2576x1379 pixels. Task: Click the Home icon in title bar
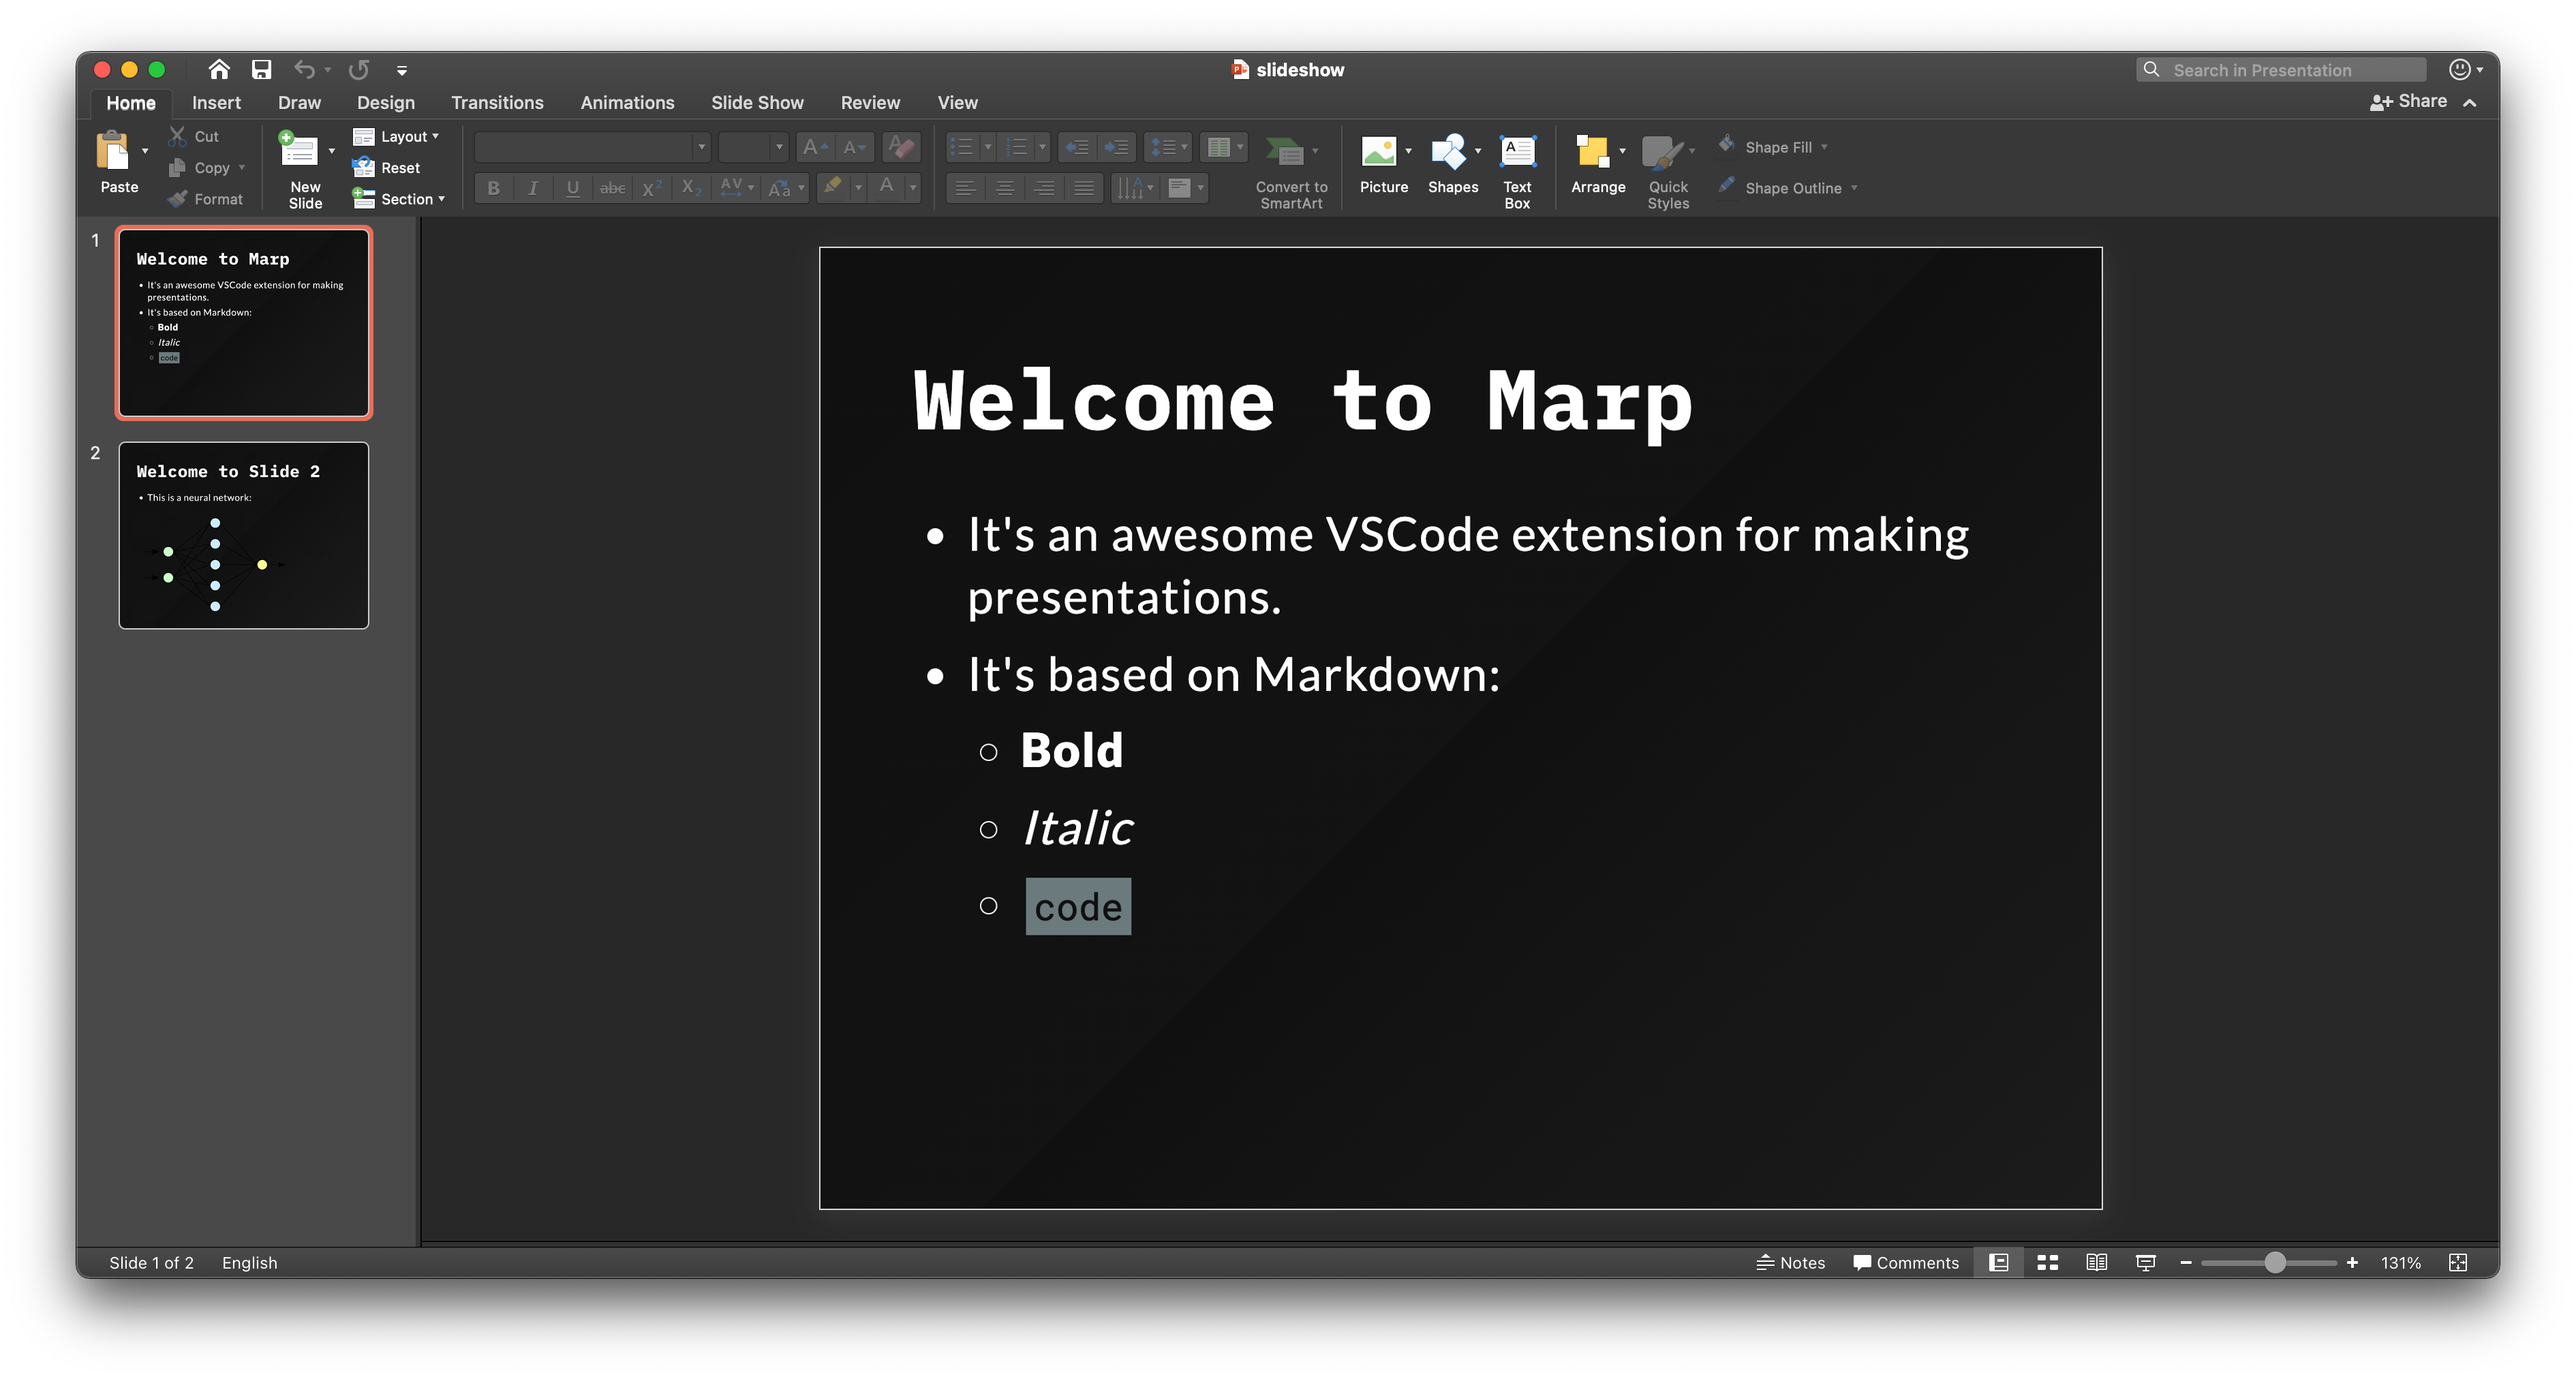click(x=219, y=69)
